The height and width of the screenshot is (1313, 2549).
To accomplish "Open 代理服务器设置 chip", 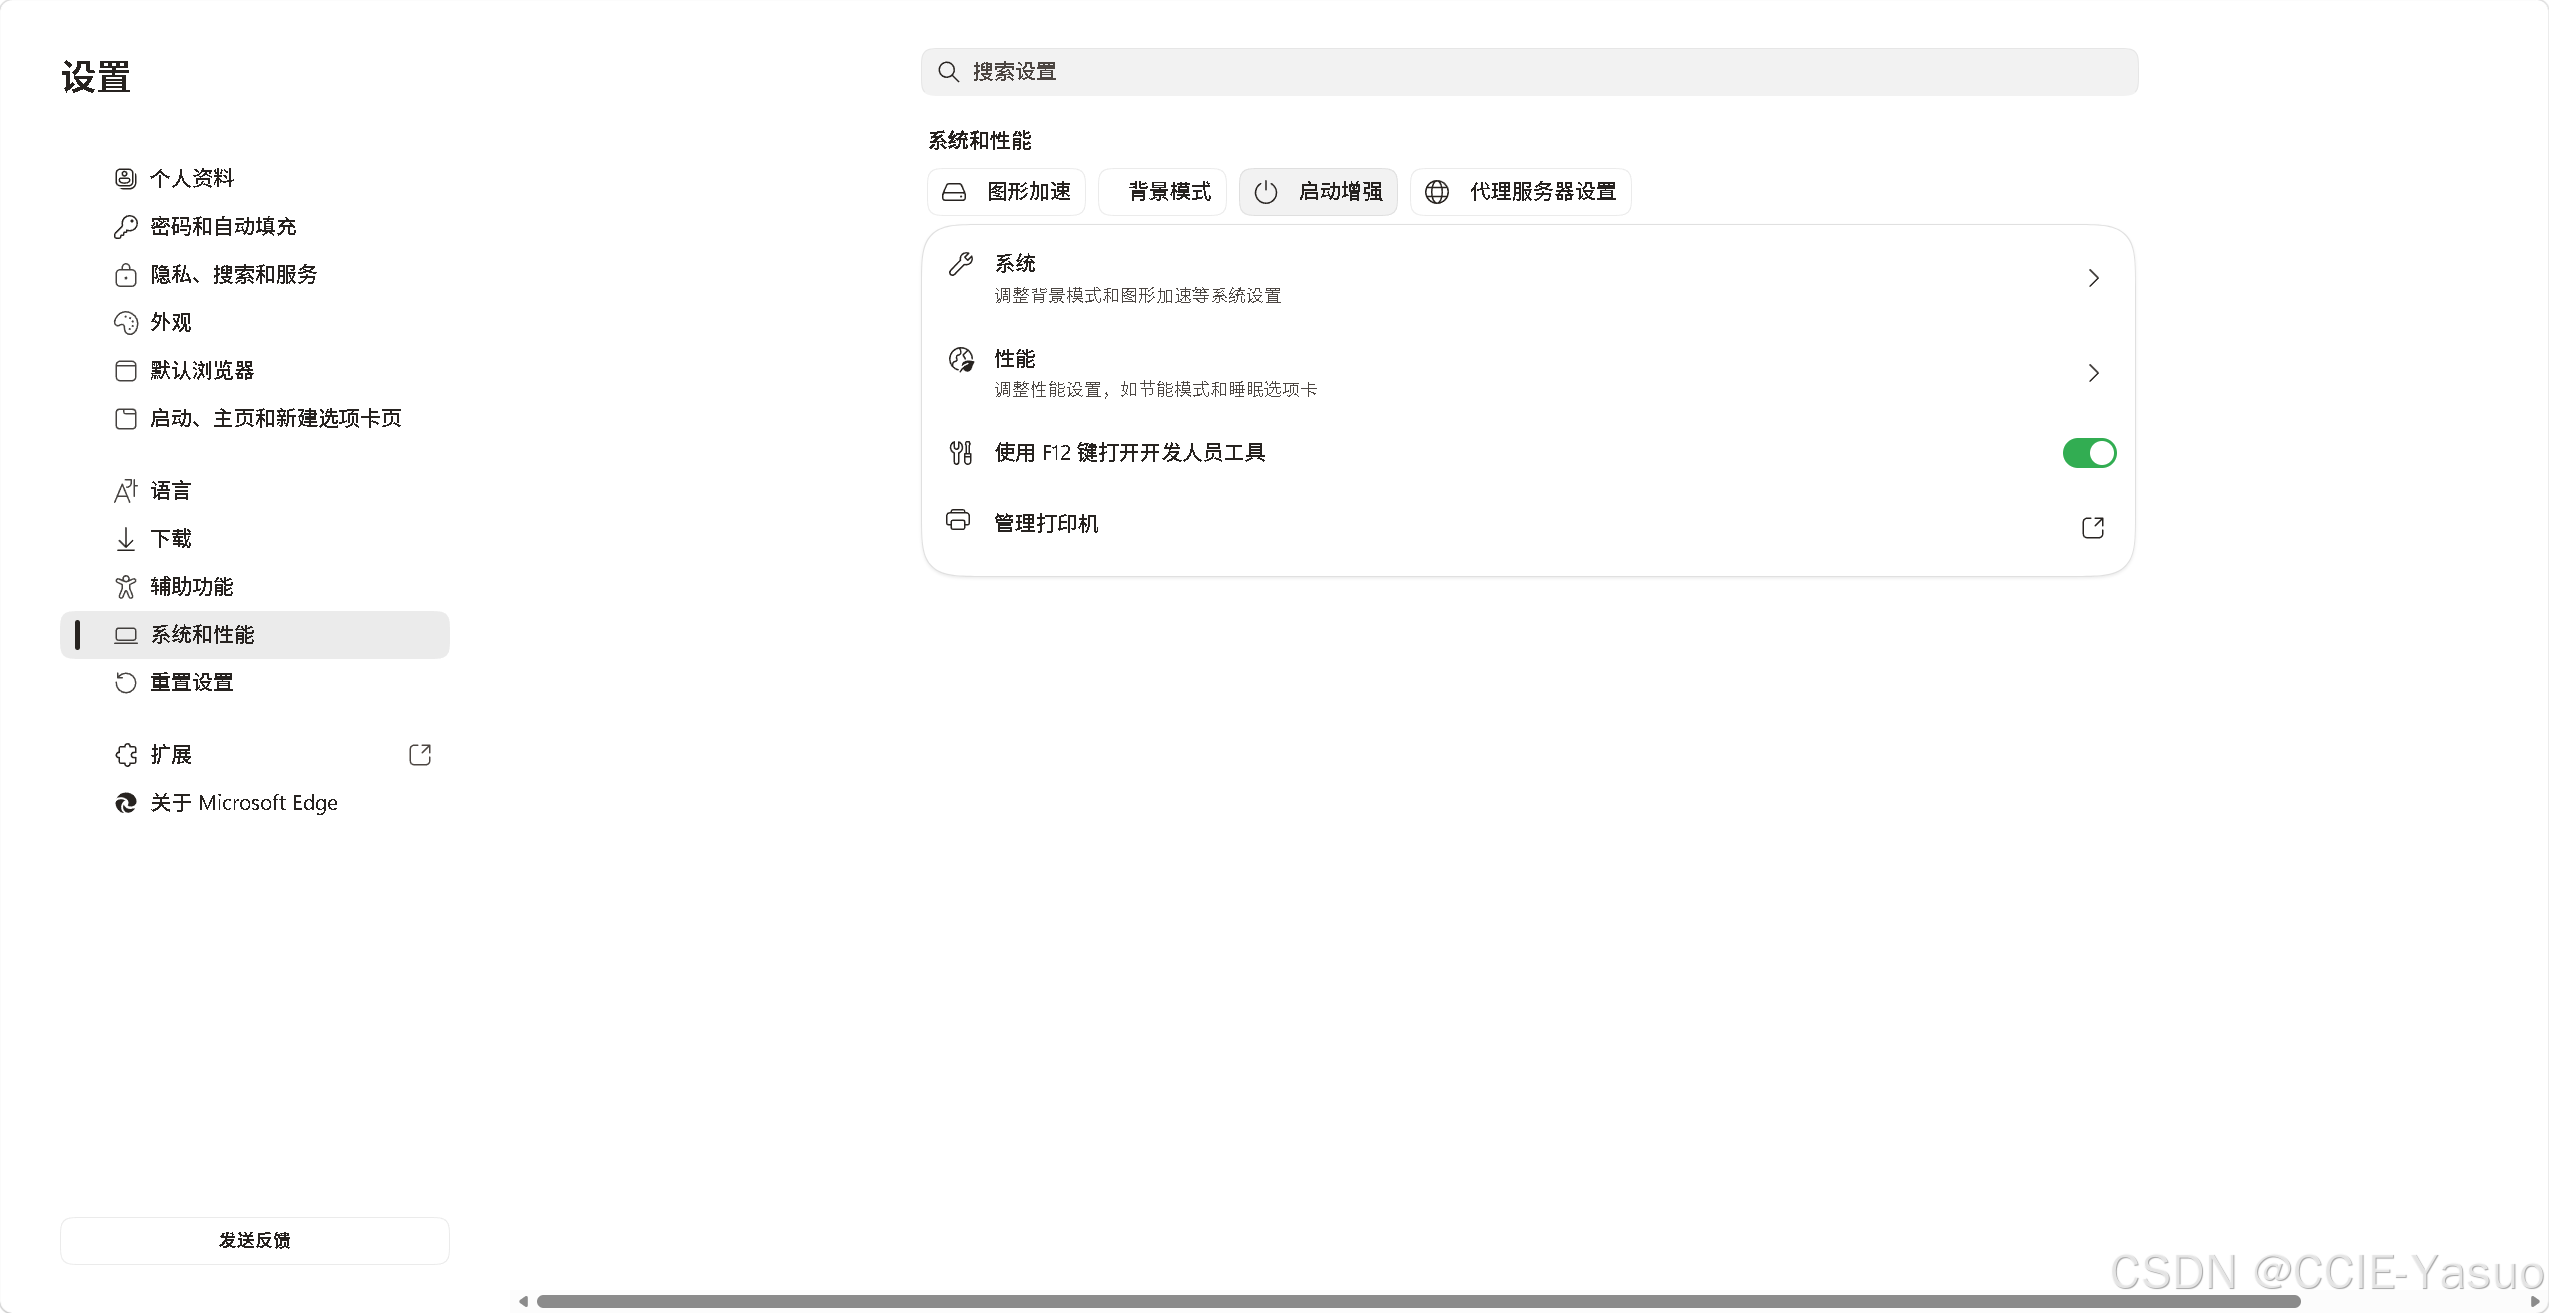I will point(1520,192).
